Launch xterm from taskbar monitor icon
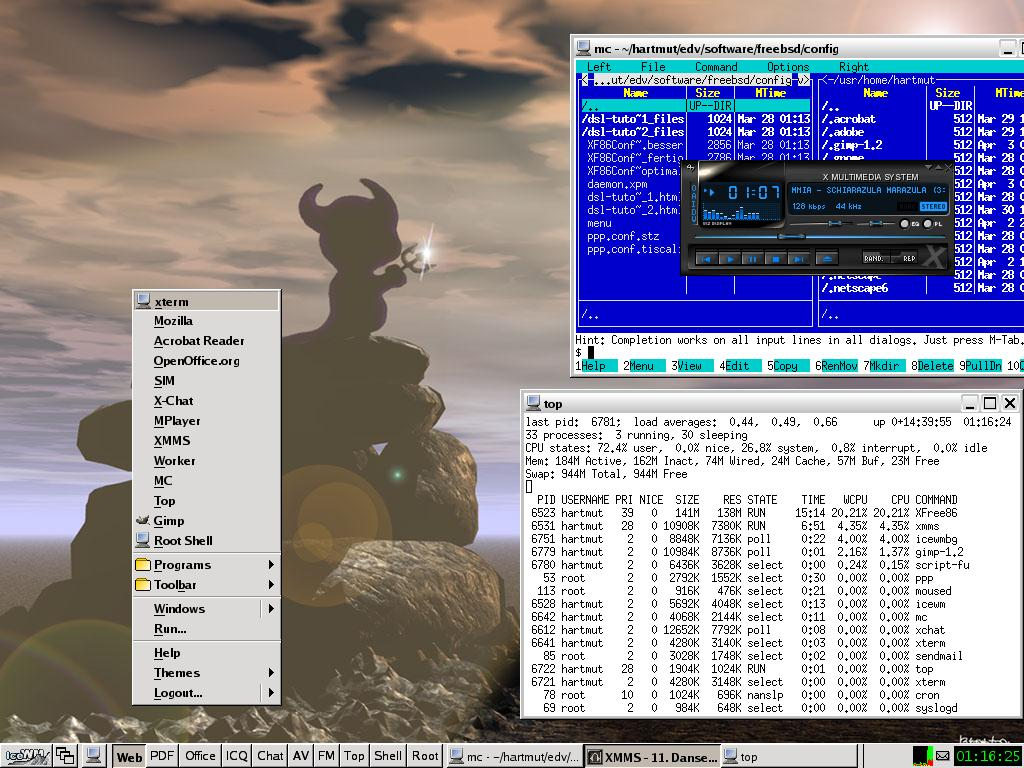The height and width of the screenshot is (768, 1024). point(93,756)
